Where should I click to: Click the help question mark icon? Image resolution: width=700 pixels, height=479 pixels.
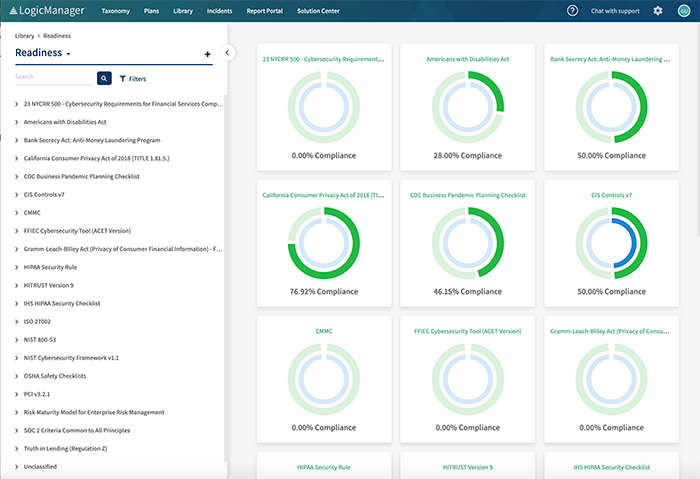coord(573,10)
